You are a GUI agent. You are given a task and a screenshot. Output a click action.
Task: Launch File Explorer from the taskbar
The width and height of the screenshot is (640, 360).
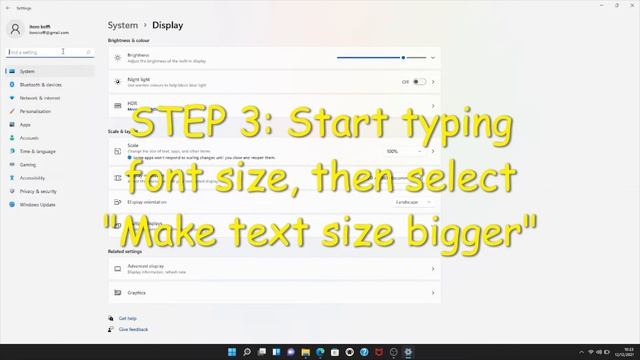click(305, 352)
